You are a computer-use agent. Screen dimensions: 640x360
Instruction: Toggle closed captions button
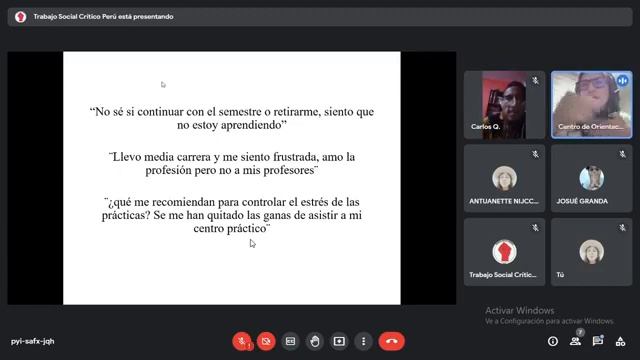pyautogui.click(x=290, y=341)
